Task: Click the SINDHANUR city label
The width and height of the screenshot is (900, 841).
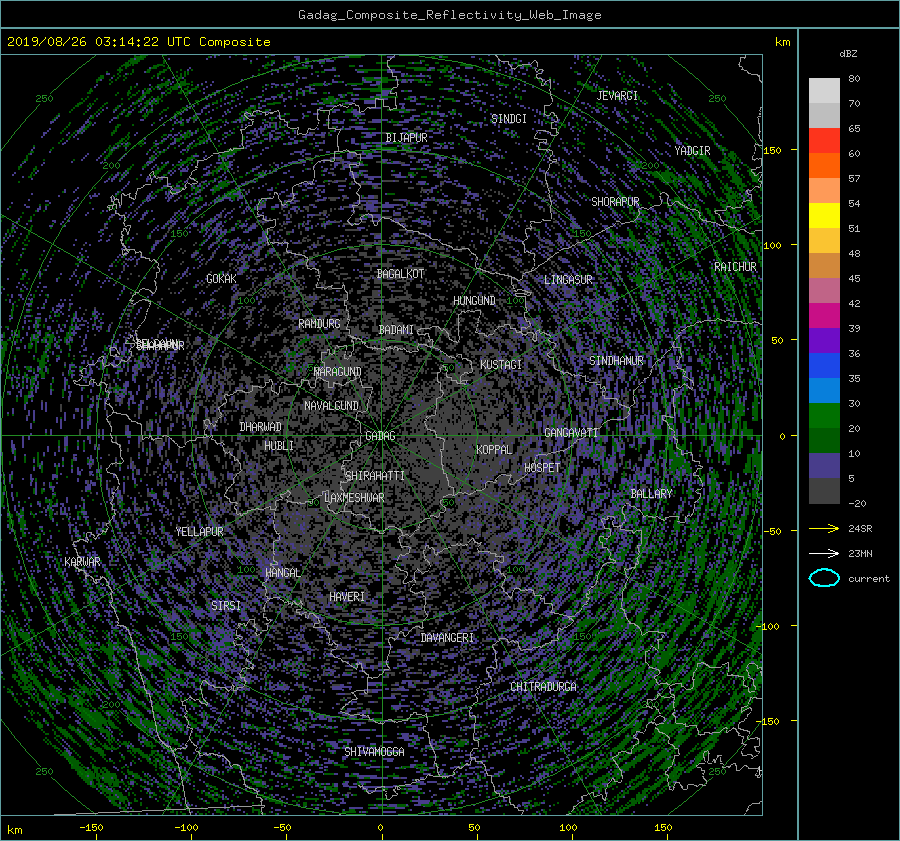Action: pyautogui.click(x=616, y=361)
